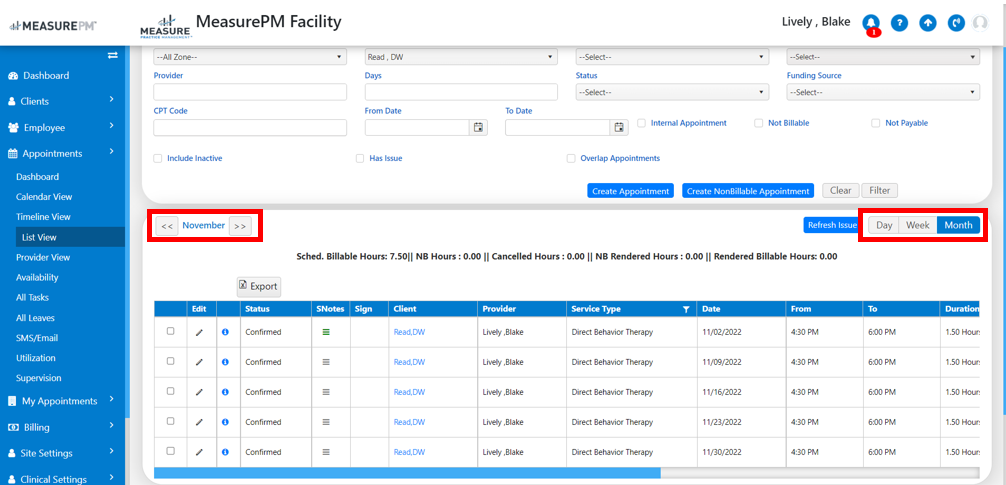
Task: Click the Refresh Issue button
Action: (832, 225)
